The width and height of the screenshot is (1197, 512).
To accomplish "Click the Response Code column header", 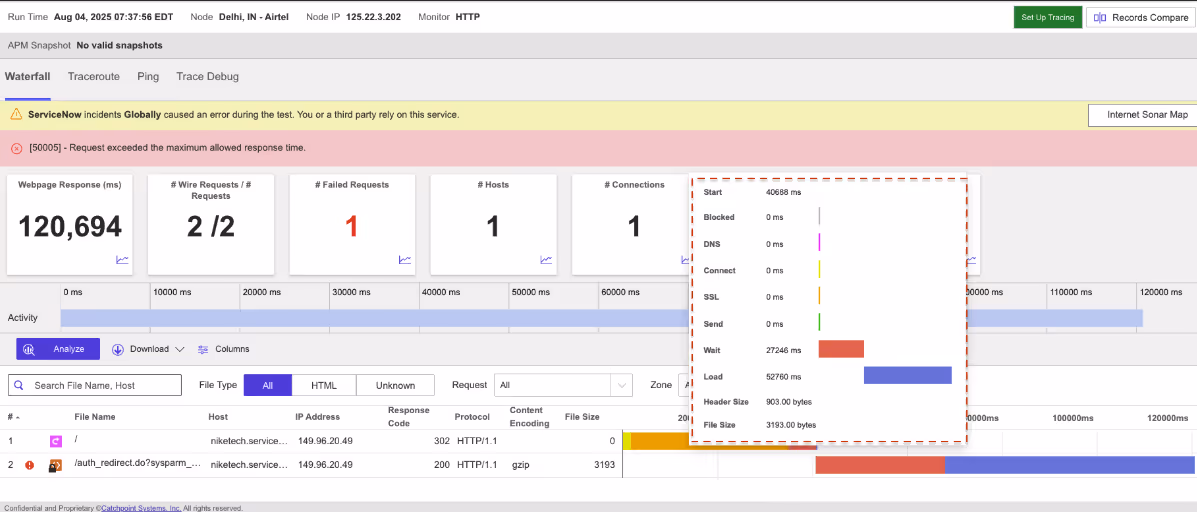I will pos(408,417).
